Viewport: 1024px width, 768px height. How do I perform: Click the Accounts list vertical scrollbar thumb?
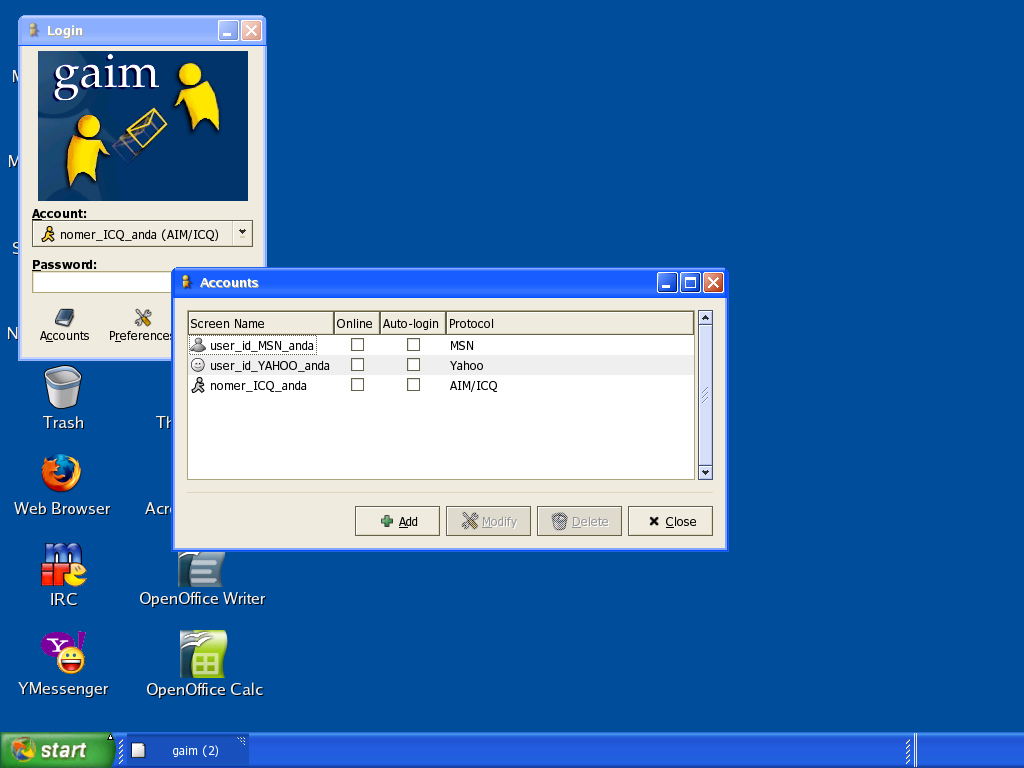point(705,395)
